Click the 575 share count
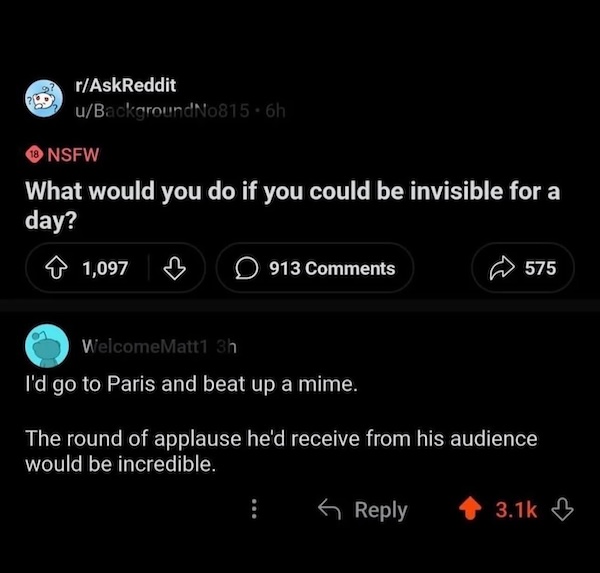 [x=540, y=268]
